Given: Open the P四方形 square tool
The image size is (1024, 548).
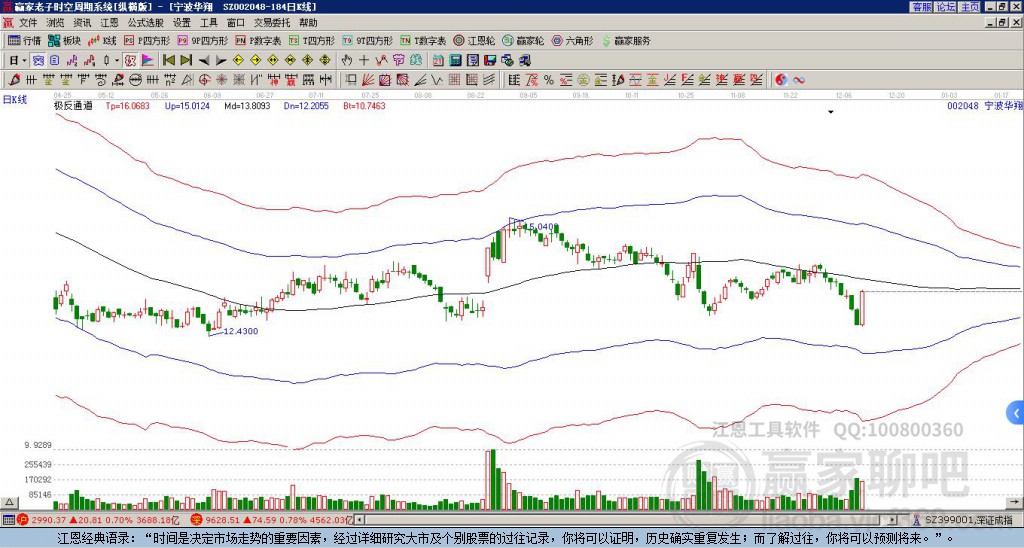Looking at the screenshot, I should (147, 40).
